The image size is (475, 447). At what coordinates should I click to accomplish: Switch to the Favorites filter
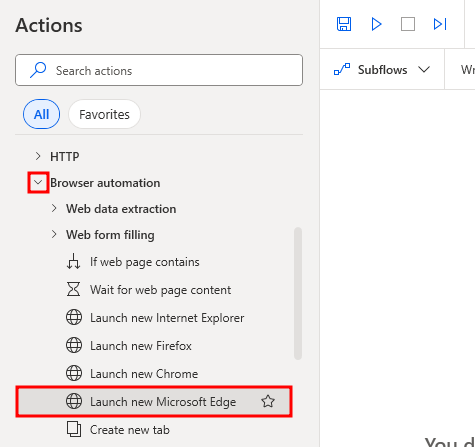[x=104, y=114]
